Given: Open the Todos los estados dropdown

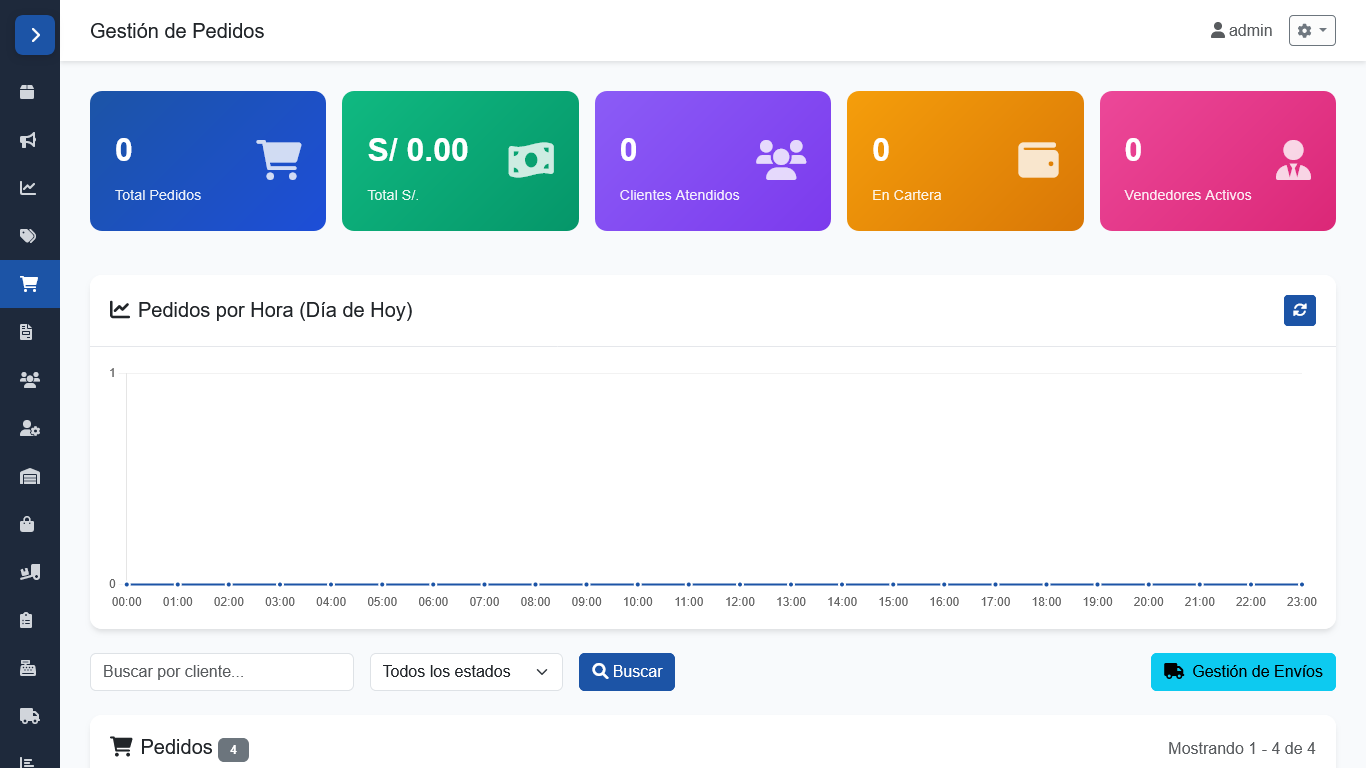Looking at the screenshot, I should [465, 671].
